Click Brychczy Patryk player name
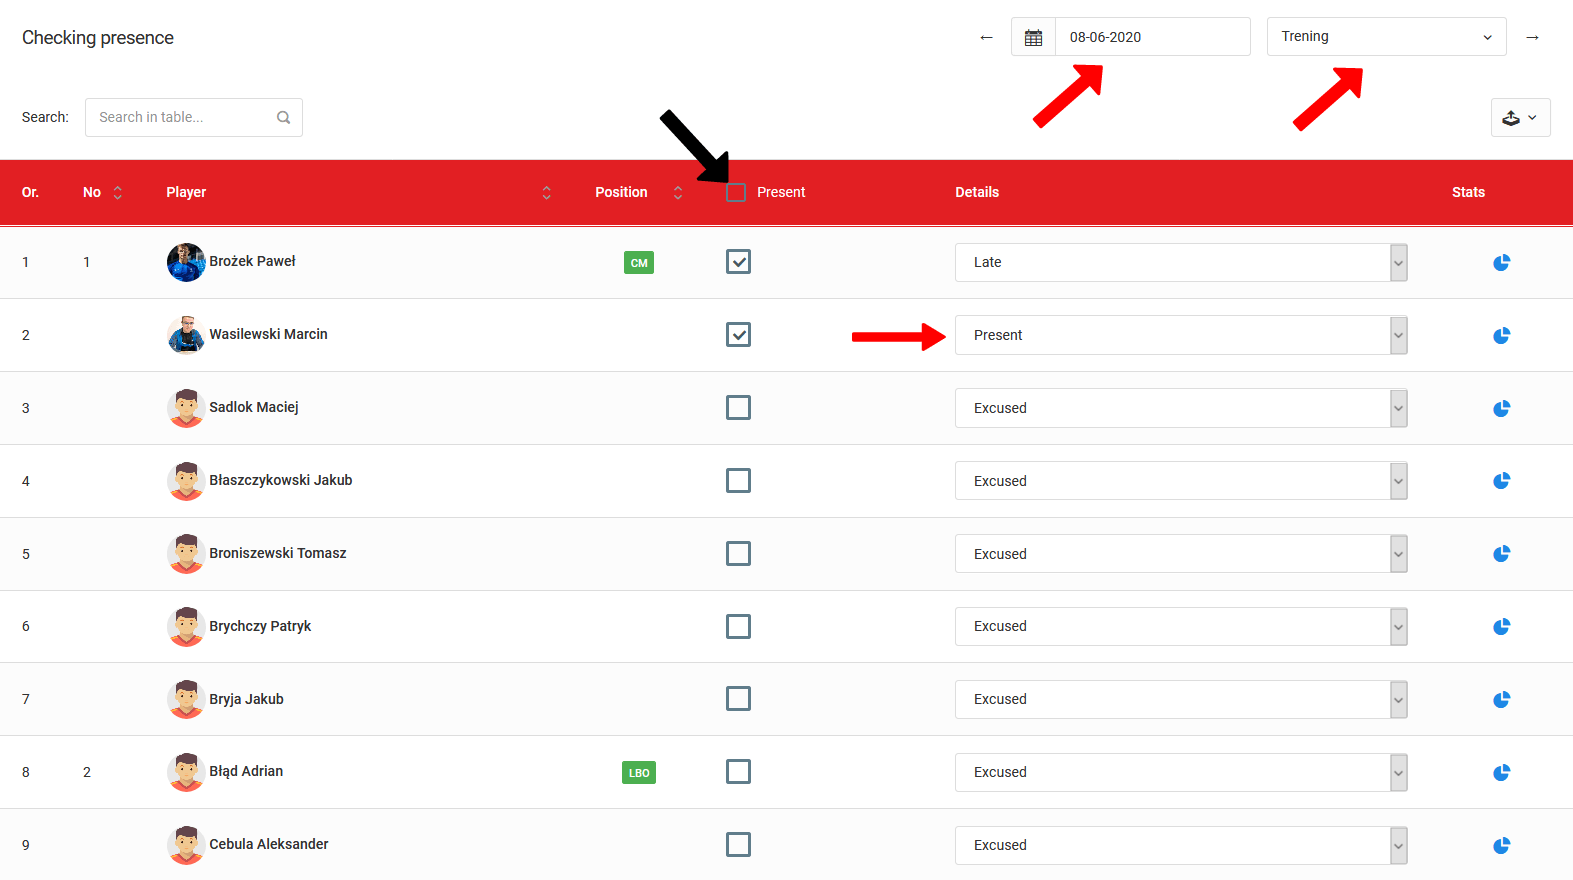Viewport: 1573px width, 880px height. coord(260,626)
